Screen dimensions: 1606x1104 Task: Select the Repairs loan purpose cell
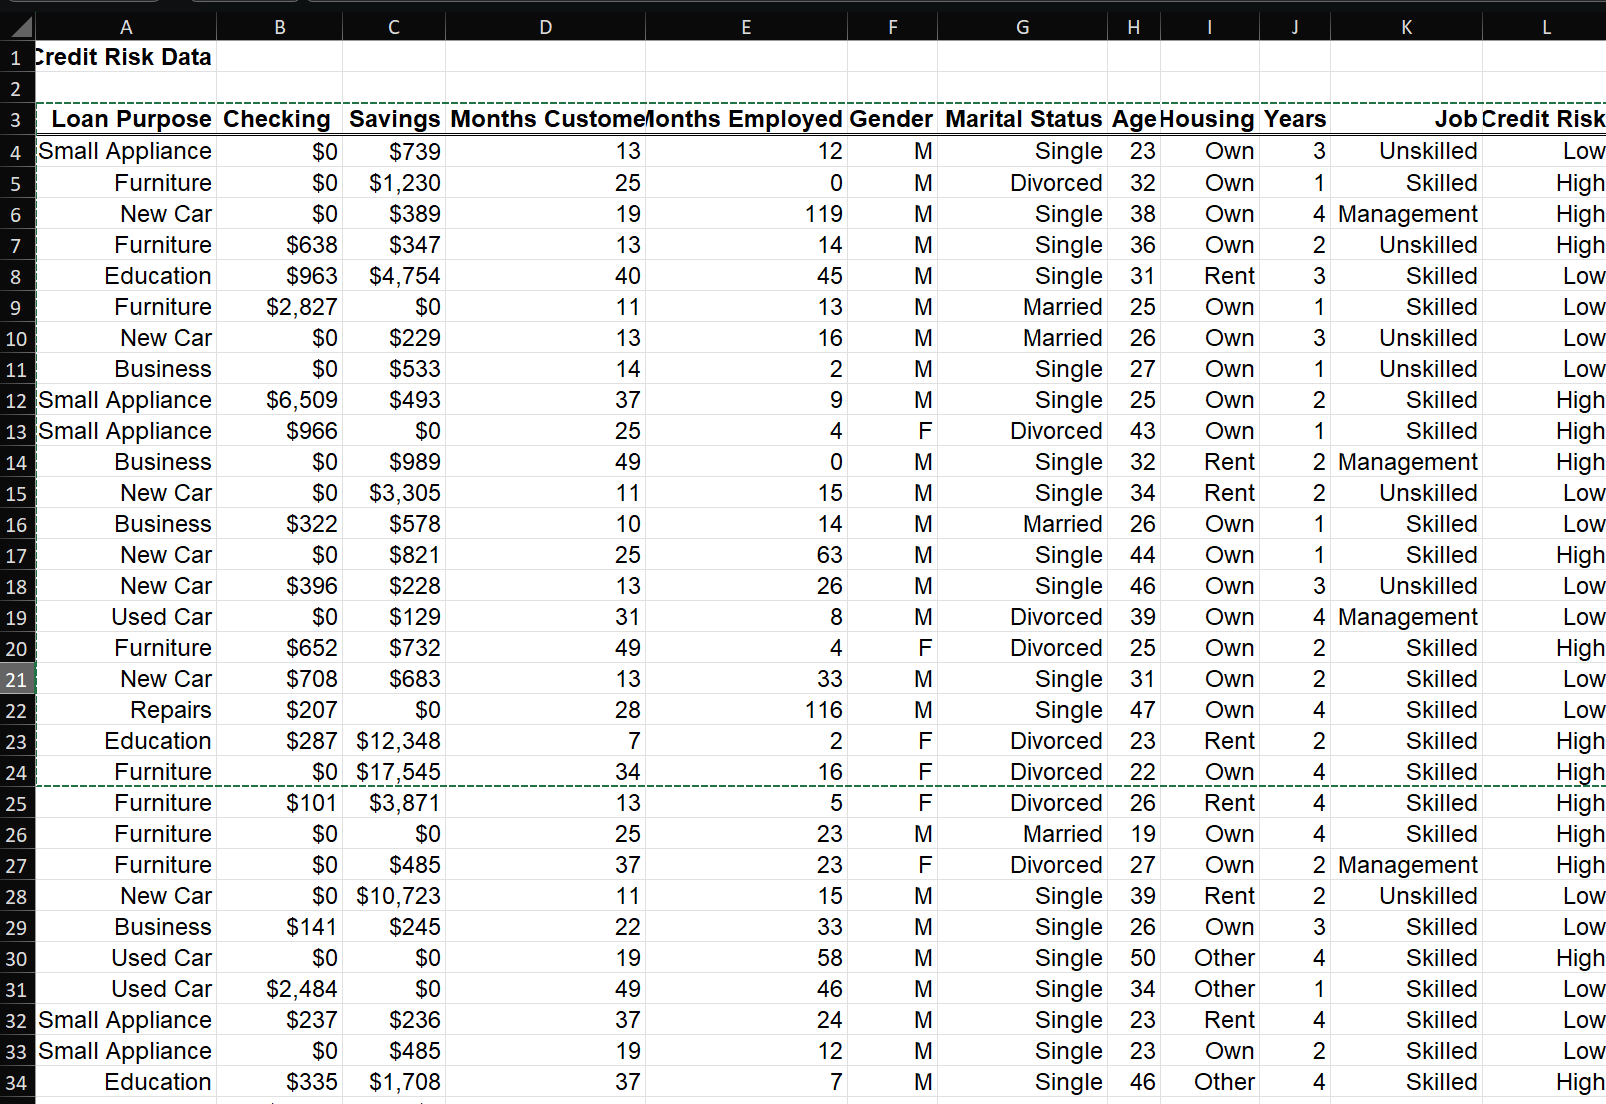click(170, 709)
